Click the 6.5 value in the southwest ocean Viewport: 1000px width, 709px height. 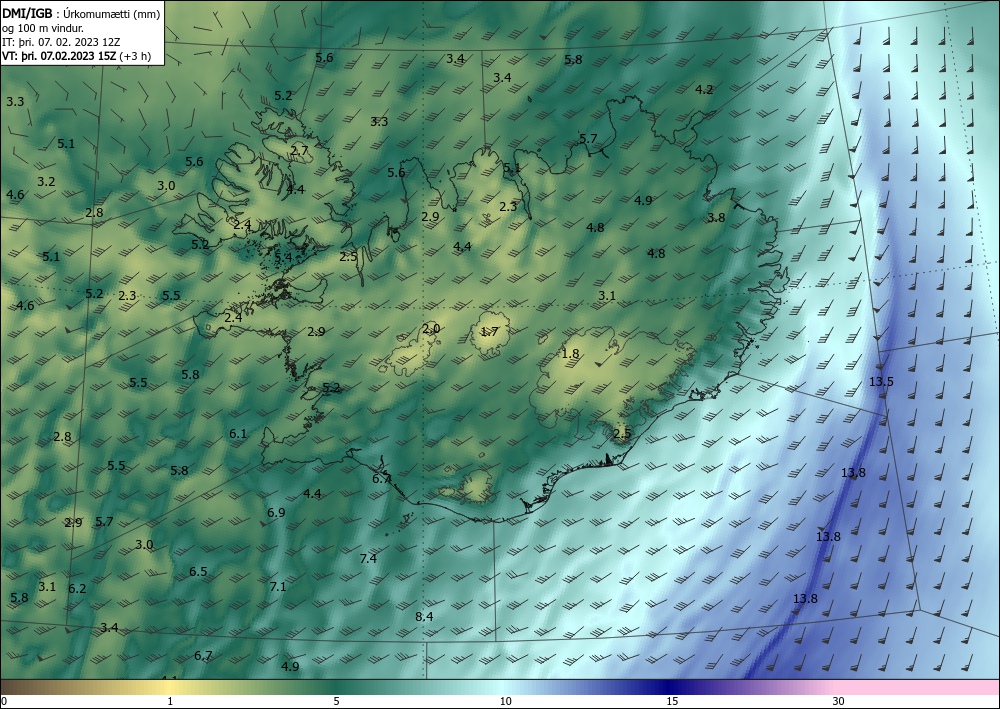tap(198, 571)
